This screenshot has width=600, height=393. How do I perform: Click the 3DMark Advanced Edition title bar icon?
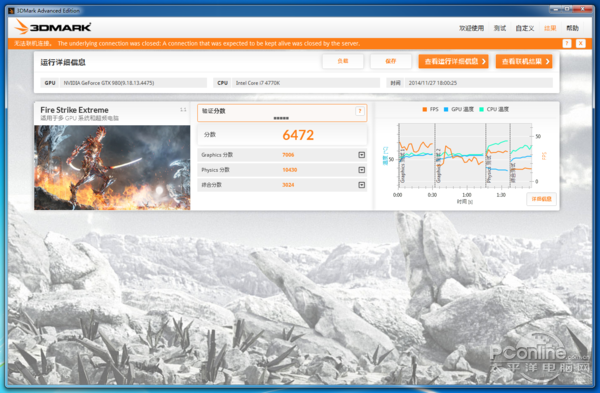11,11
